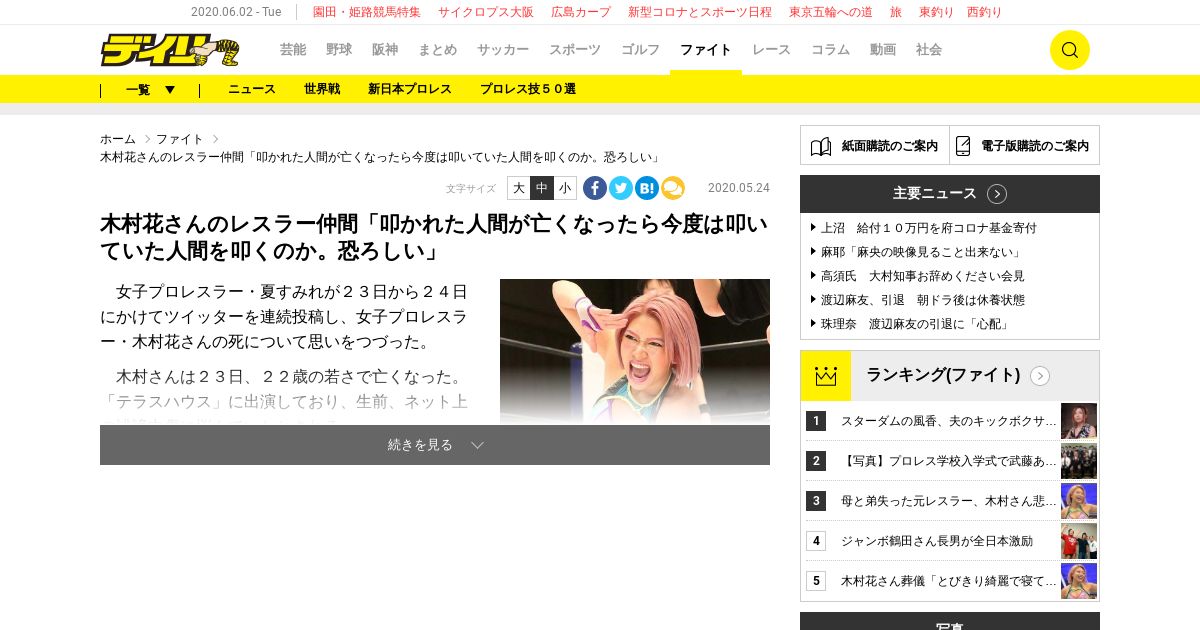
Task: Open the コラム navigation tab
Action: click(830, 50)
